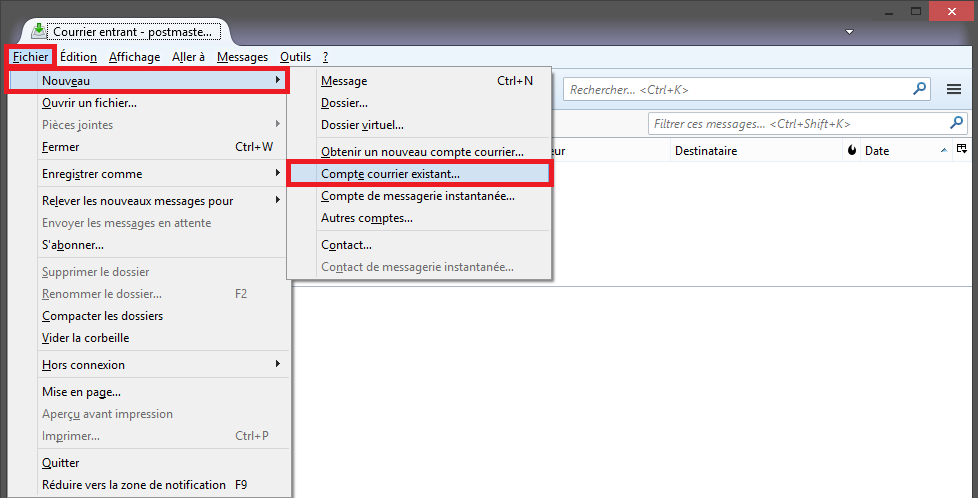Screen dimensions: 978x498
Task: Expand the Nouveau submenu
Action: pos(148,81)
